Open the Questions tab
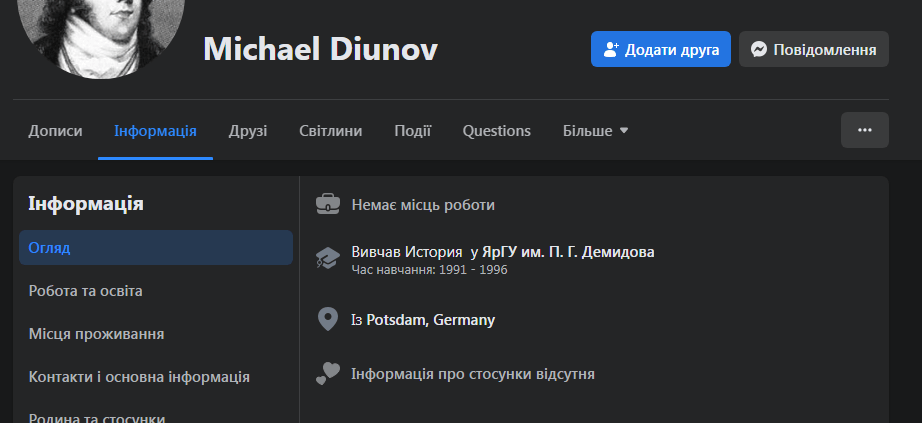 (x=497, y=131)
